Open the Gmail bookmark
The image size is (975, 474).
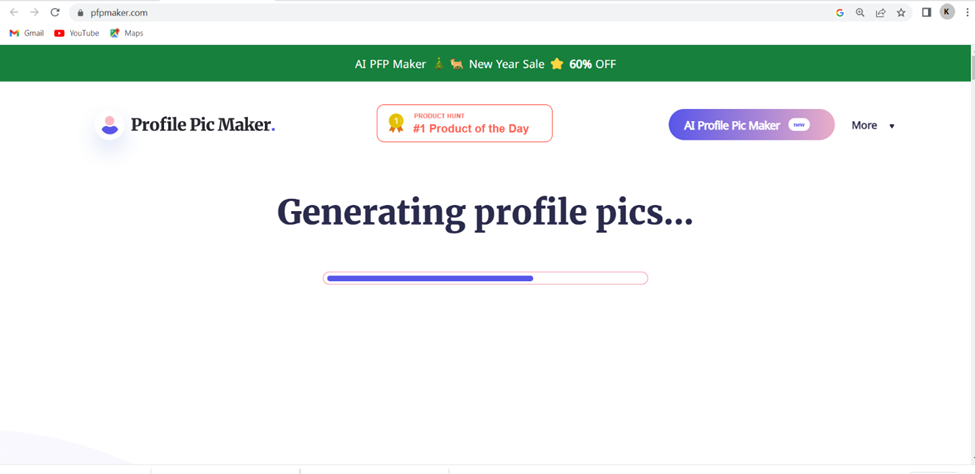coord(27,33)
